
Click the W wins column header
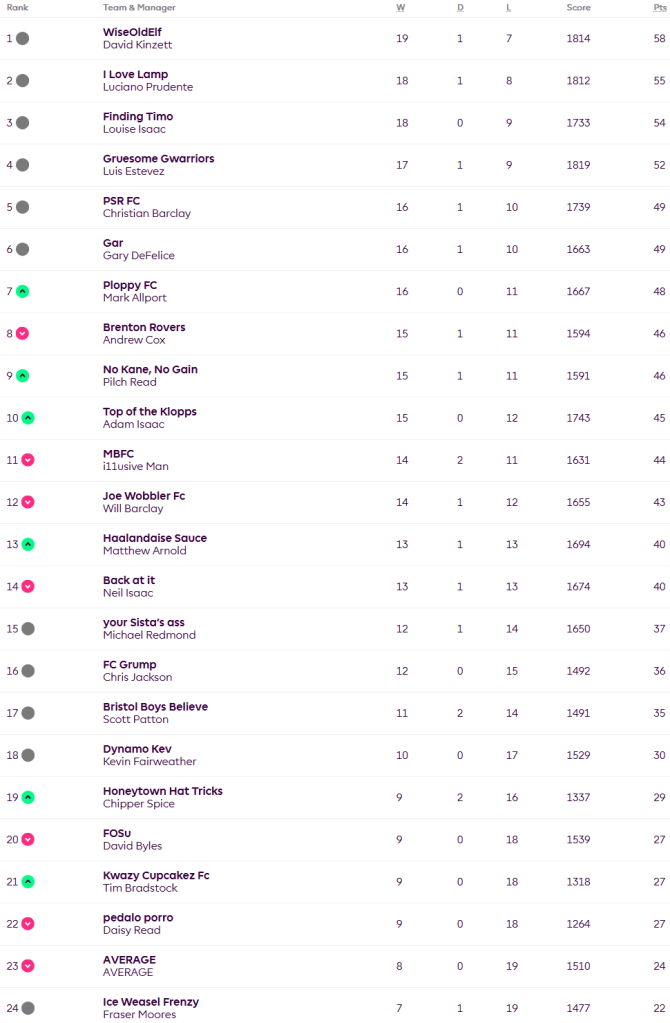pyautogui.click(x=401, y=7)
